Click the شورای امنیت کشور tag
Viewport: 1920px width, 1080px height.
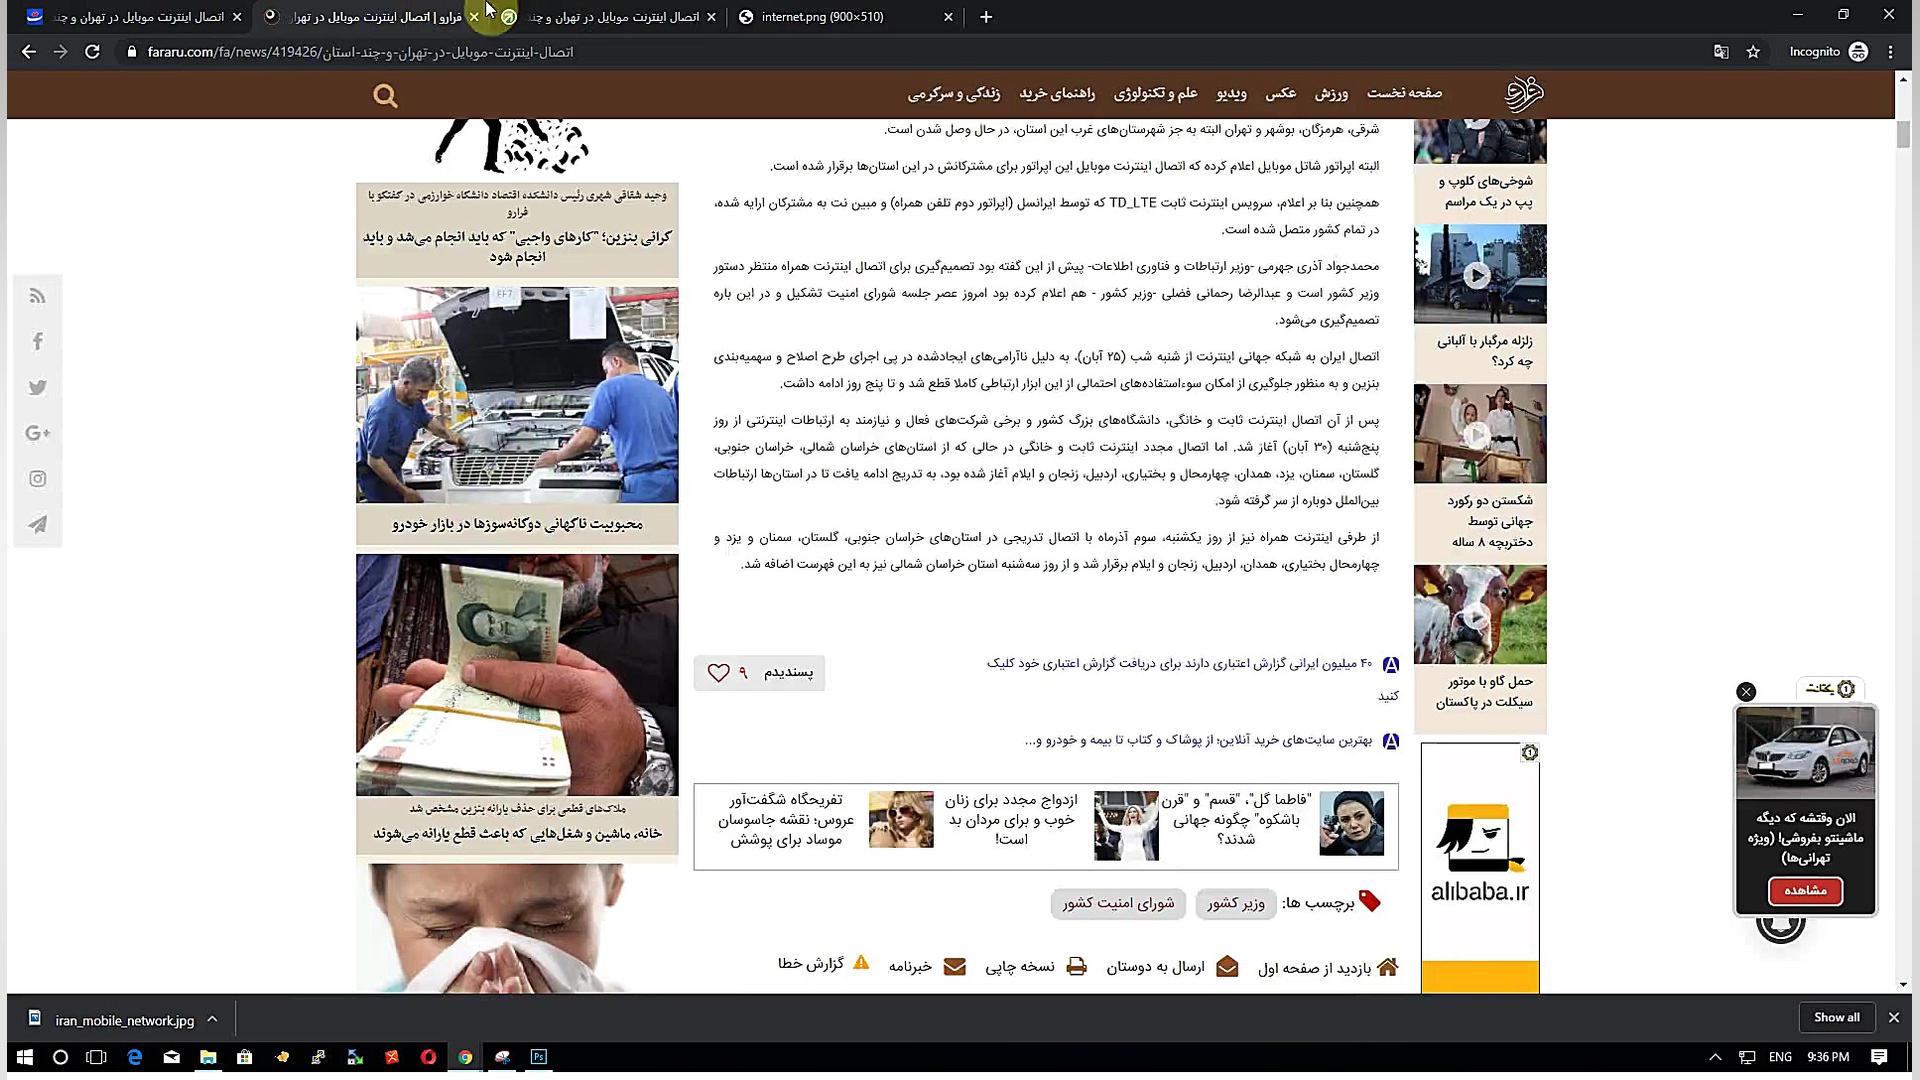[x=1117, y=903]
